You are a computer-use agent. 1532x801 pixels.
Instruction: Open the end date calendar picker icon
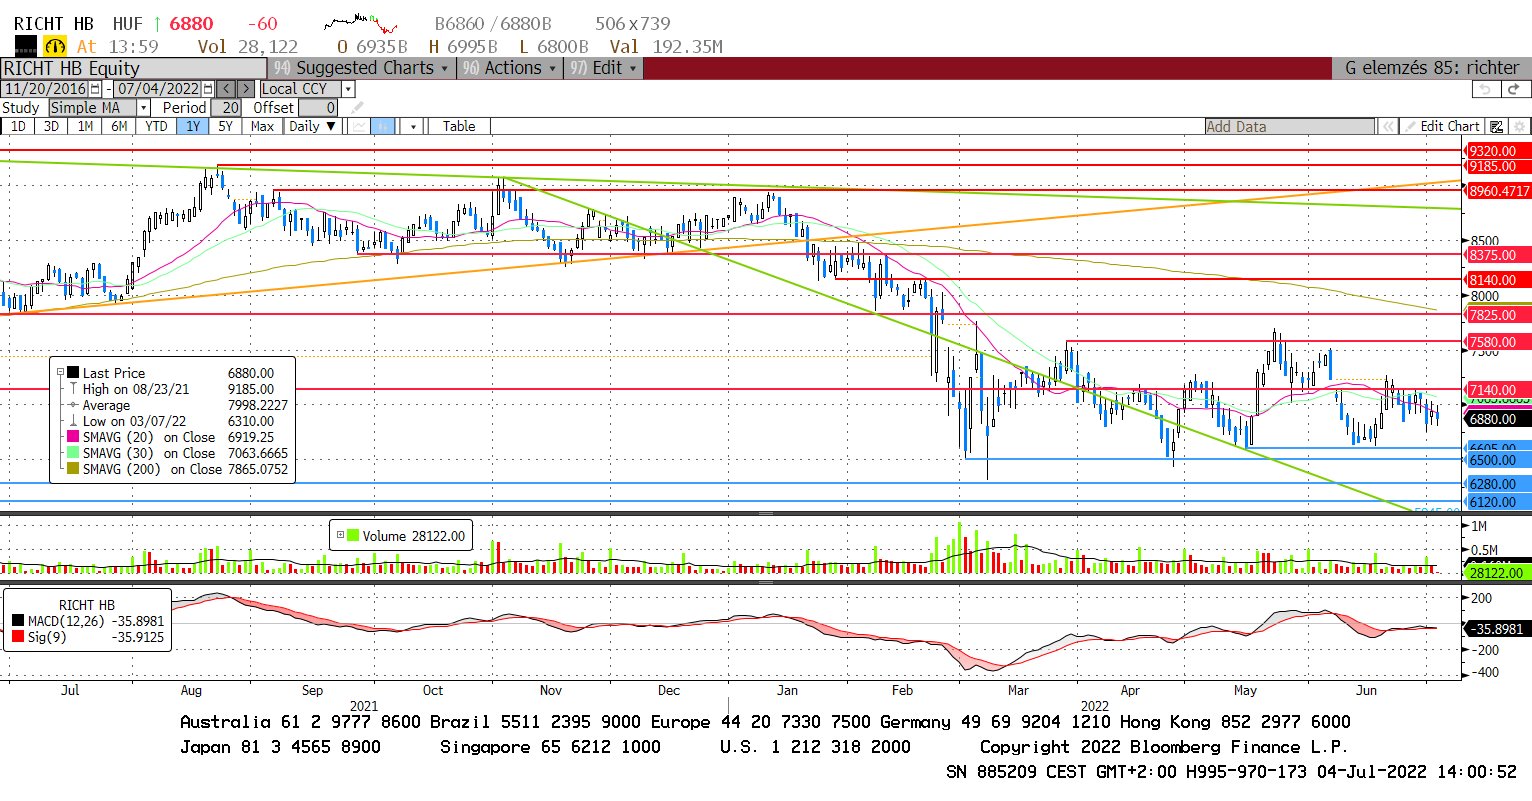(x=207, y=89)
